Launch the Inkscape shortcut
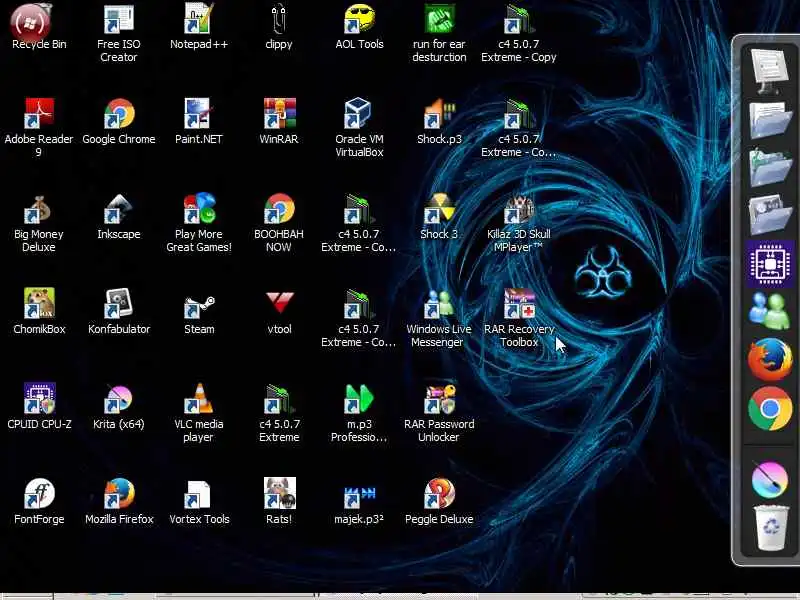This screenshot has height=600, width=800. (x=119, y=209)
